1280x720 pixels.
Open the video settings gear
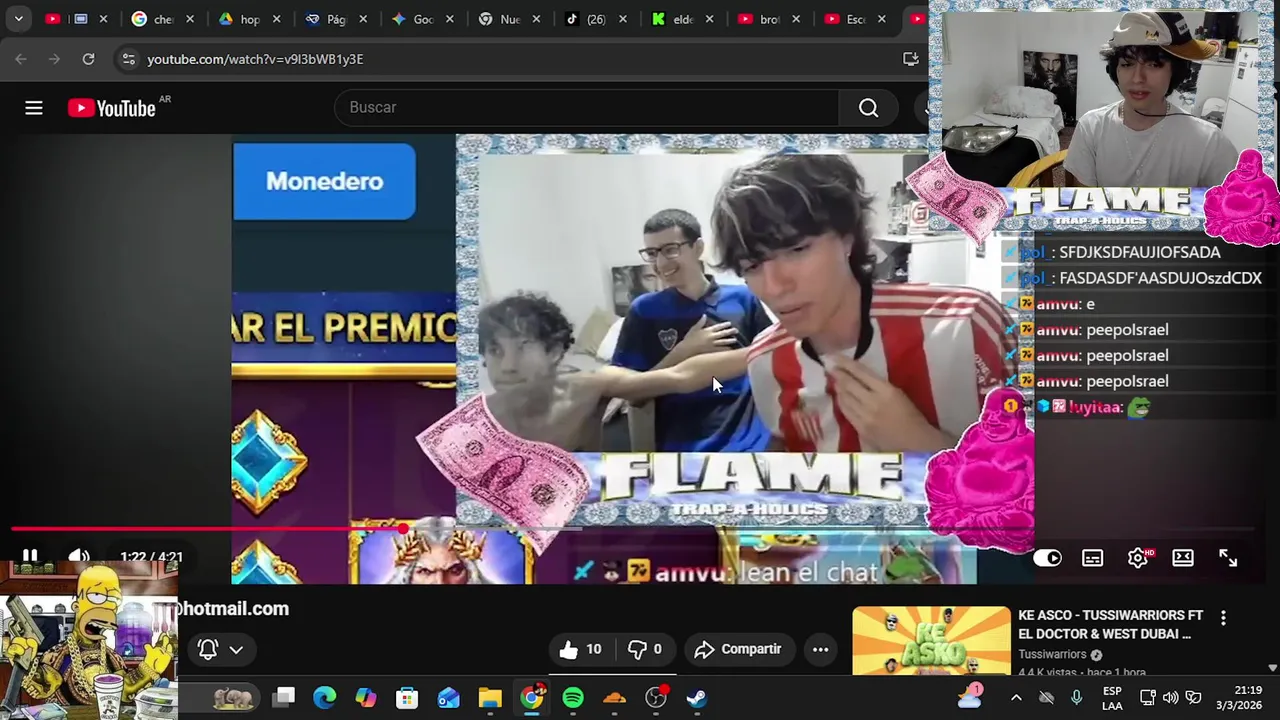coord(1138,558)
